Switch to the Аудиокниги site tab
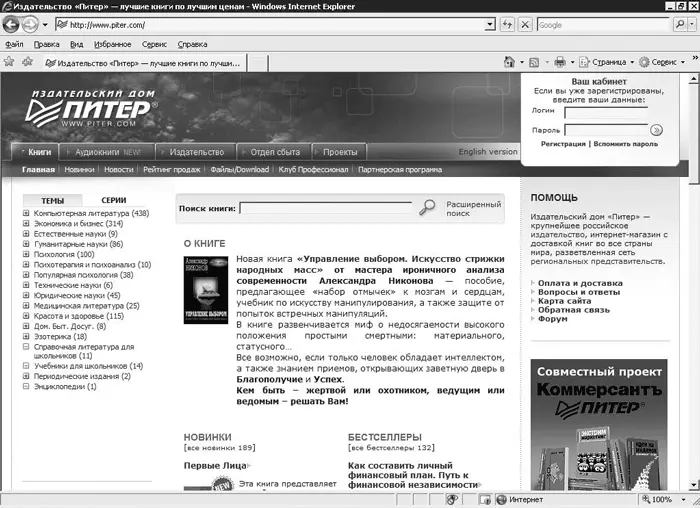The image size is (700, 508). pyautogui.click(x=107, y=152)
